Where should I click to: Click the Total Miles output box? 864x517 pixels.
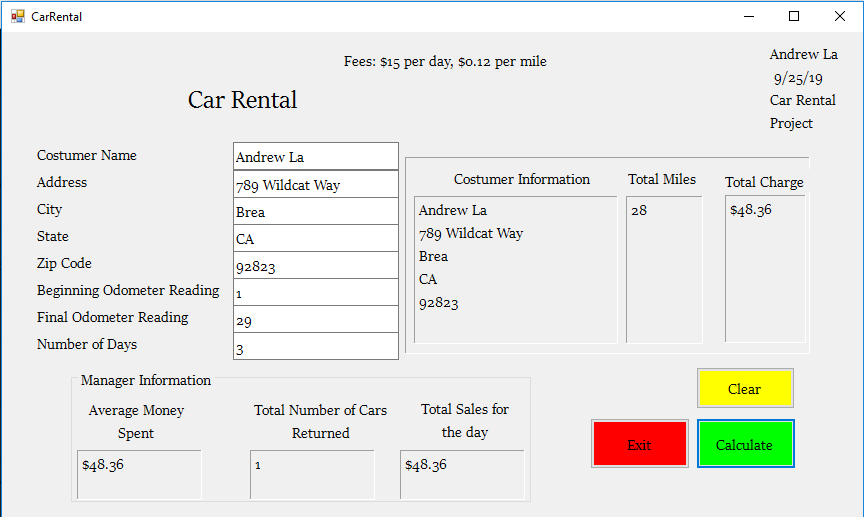click(x=664, y=269)
